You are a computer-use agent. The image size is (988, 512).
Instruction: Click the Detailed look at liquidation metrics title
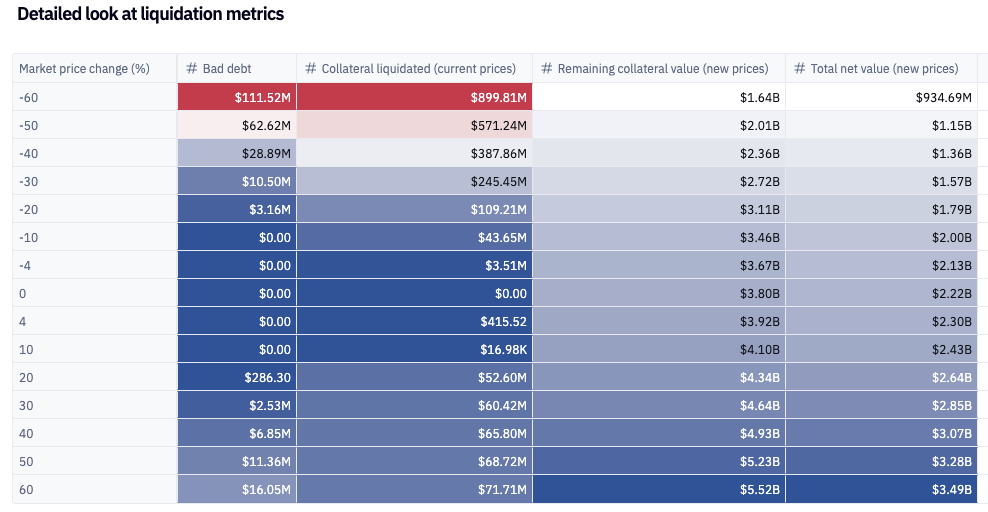tap(151, 14)
